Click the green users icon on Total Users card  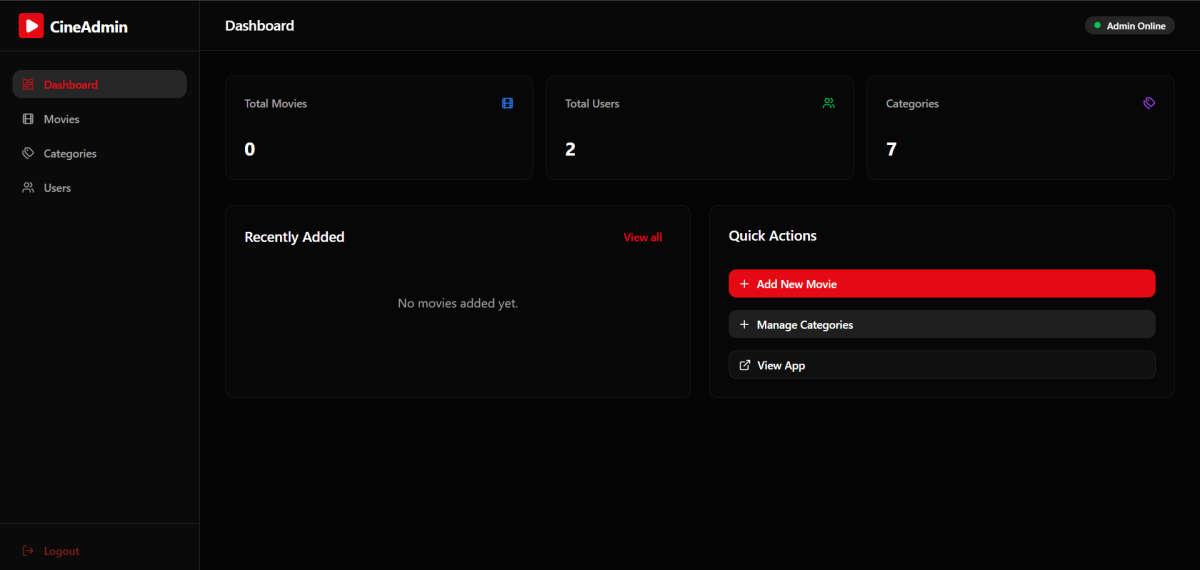(828, 103)
